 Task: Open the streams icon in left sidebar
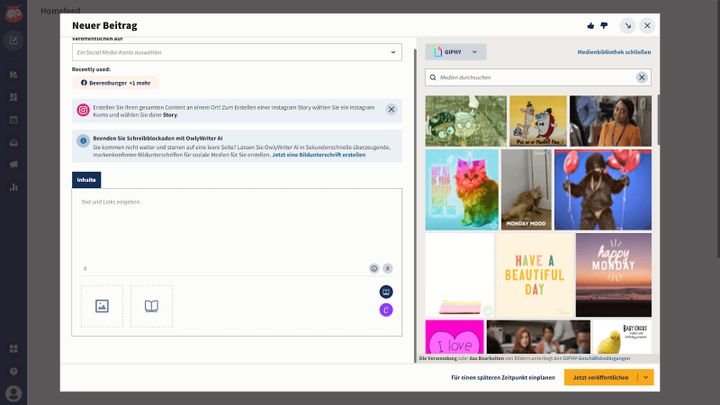(13, 74)
